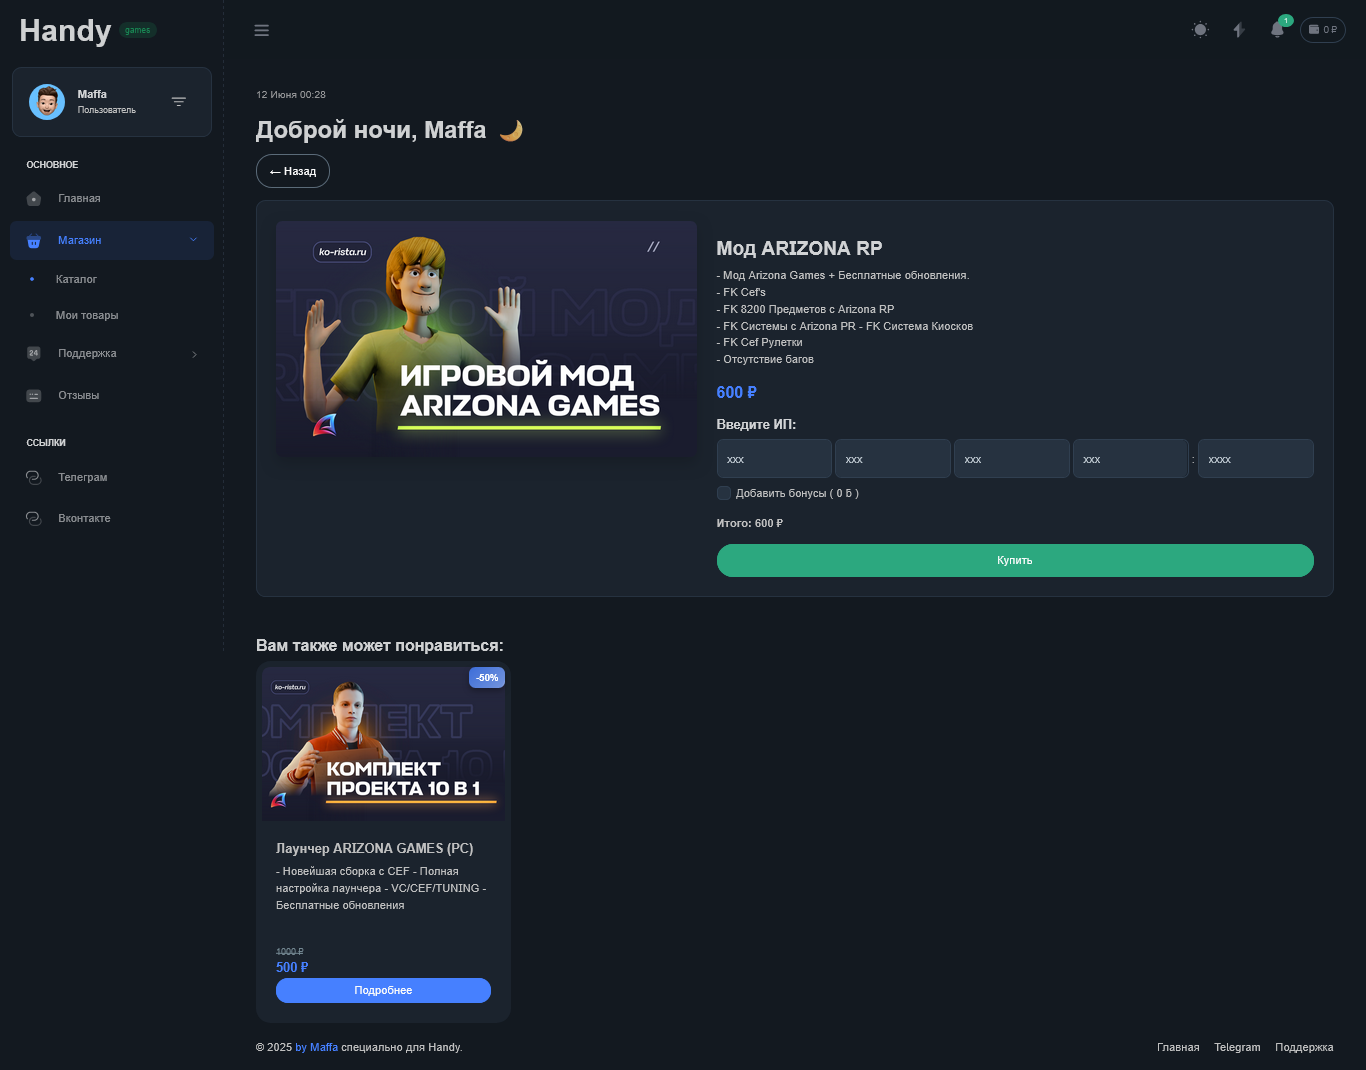Click the Handy logo
This screenshot has height=1070, width=1366.
point(65,31)
